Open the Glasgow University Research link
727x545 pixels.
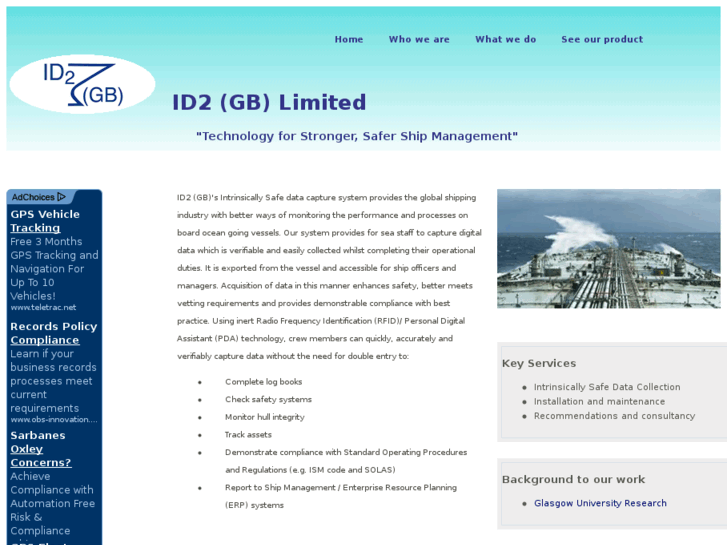[x=600, y=503]
